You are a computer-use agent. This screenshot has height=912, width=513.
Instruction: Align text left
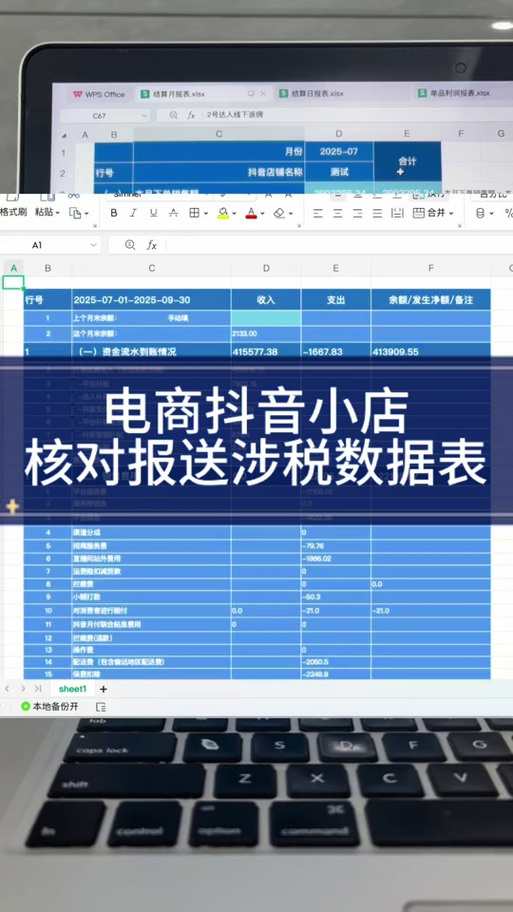[x=318, y=213]
